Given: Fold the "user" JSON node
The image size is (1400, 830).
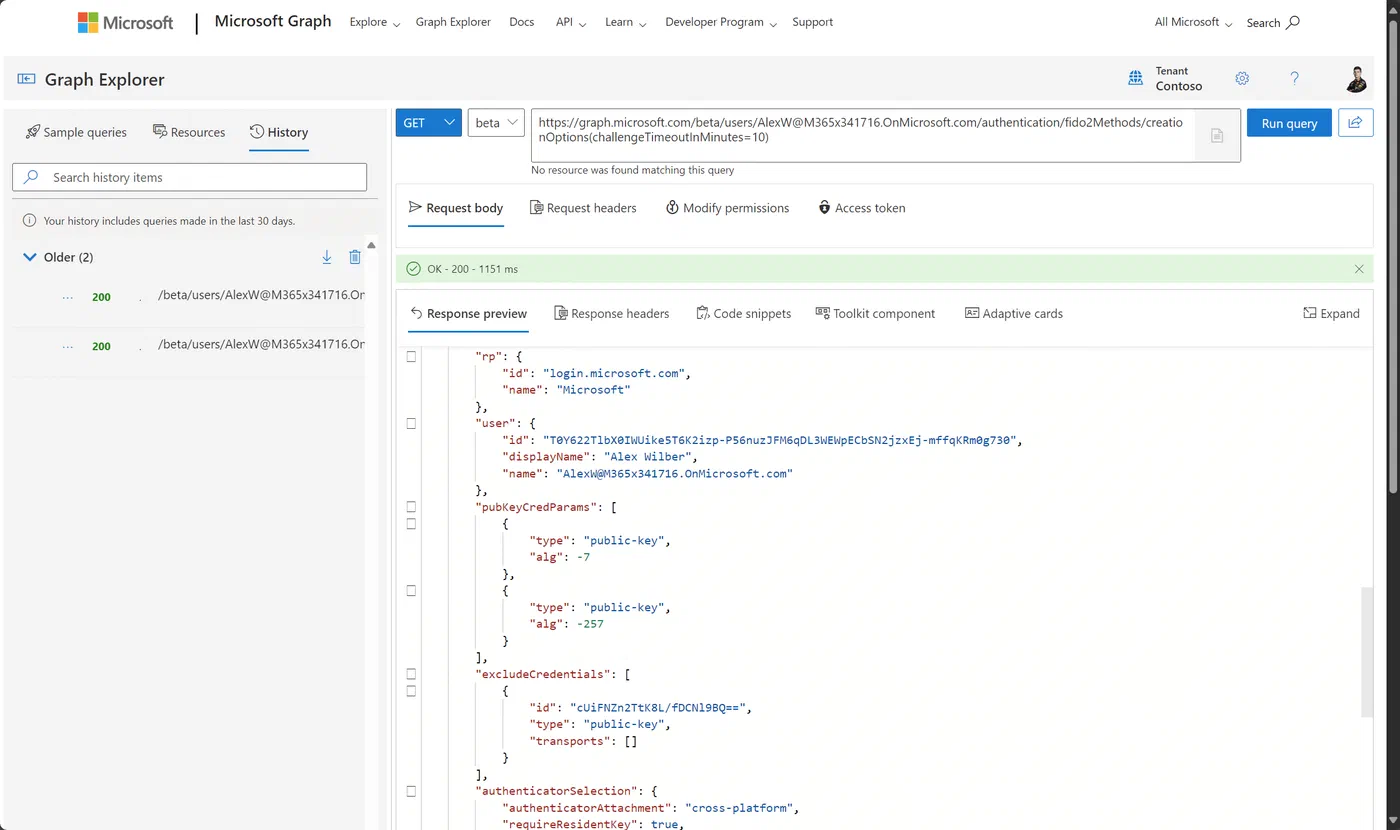Looking at the screenshot, I should point(411,423).
